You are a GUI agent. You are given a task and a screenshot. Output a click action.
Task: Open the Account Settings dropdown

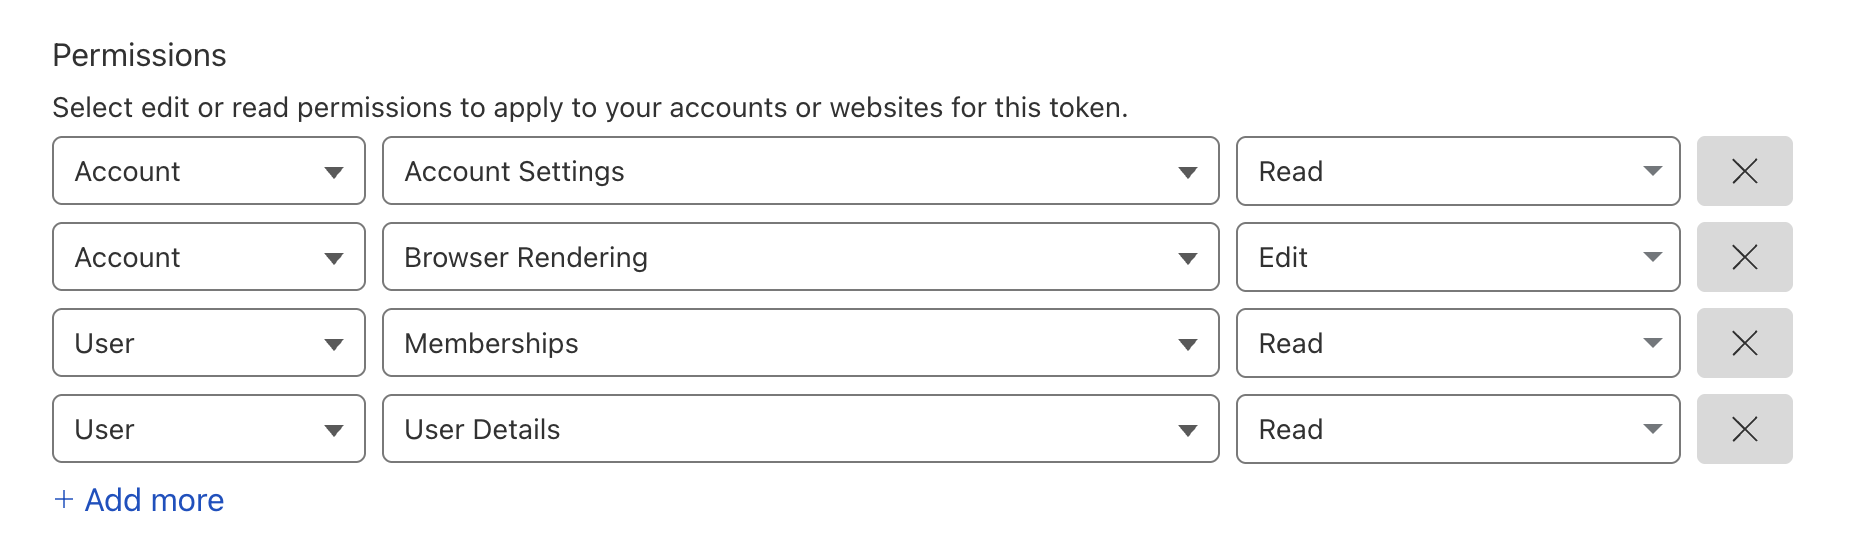click(800, 171)
